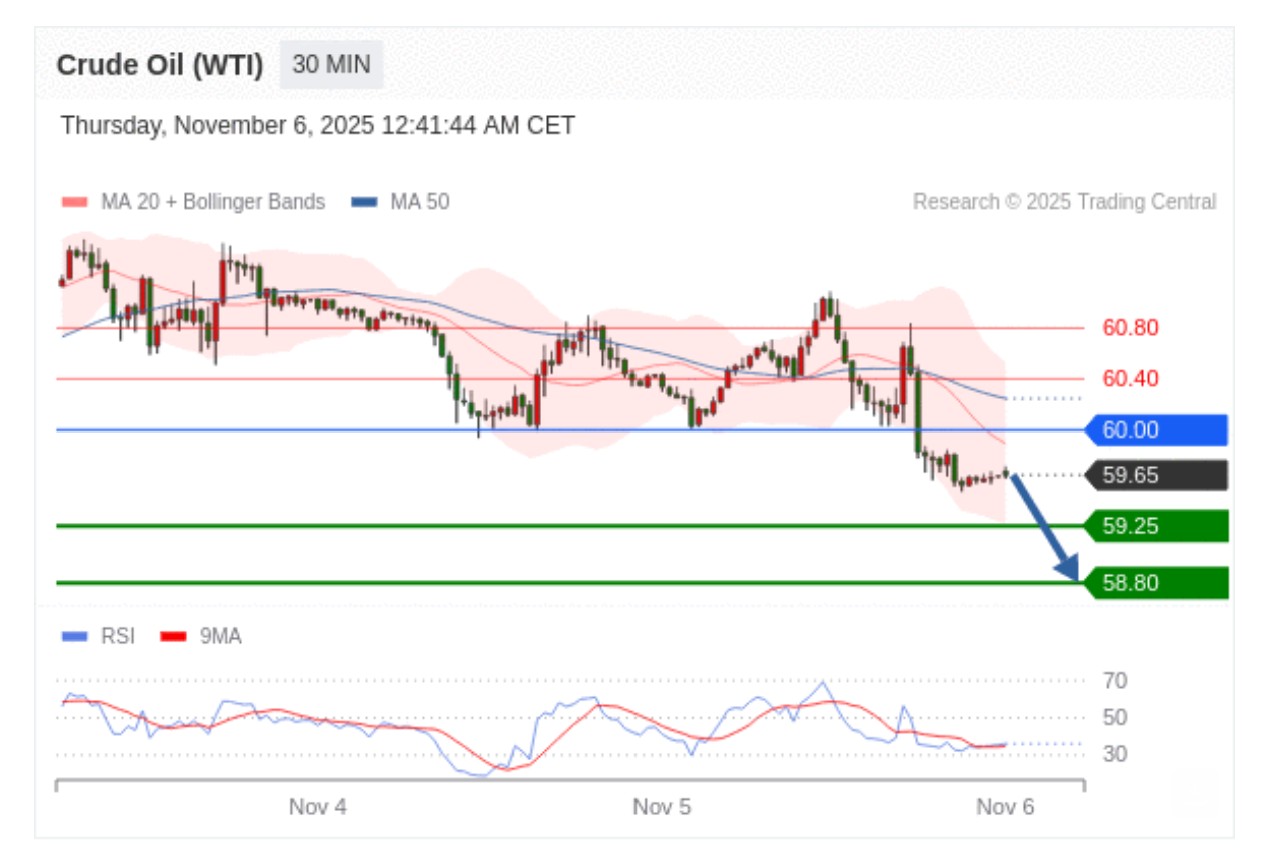This screenshot has height=860, width=1268.
Task: Toggle the MA 50 legend entry
Action: 419,202
